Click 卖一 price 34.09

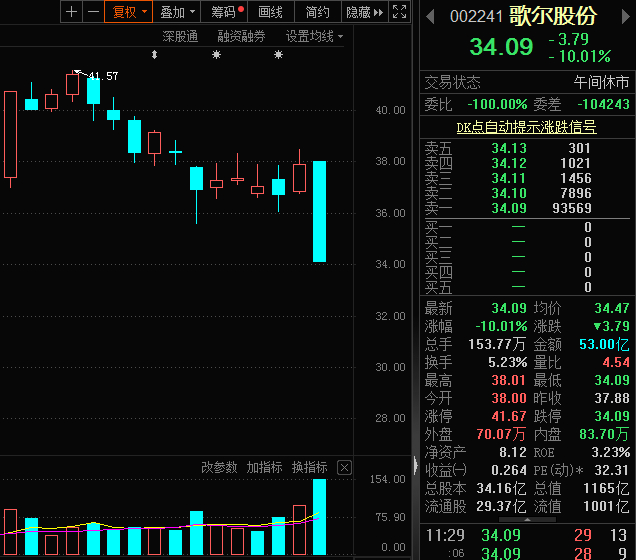(x=509, y=208)
